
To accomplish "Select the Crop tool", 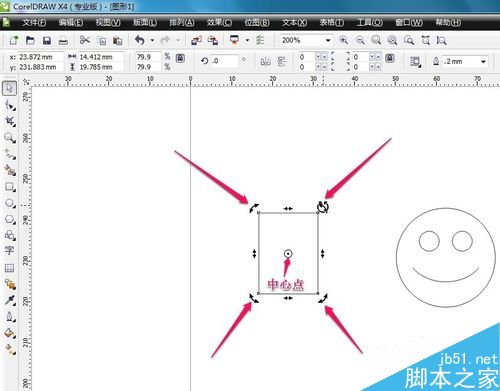I will (x=10, y=121).
